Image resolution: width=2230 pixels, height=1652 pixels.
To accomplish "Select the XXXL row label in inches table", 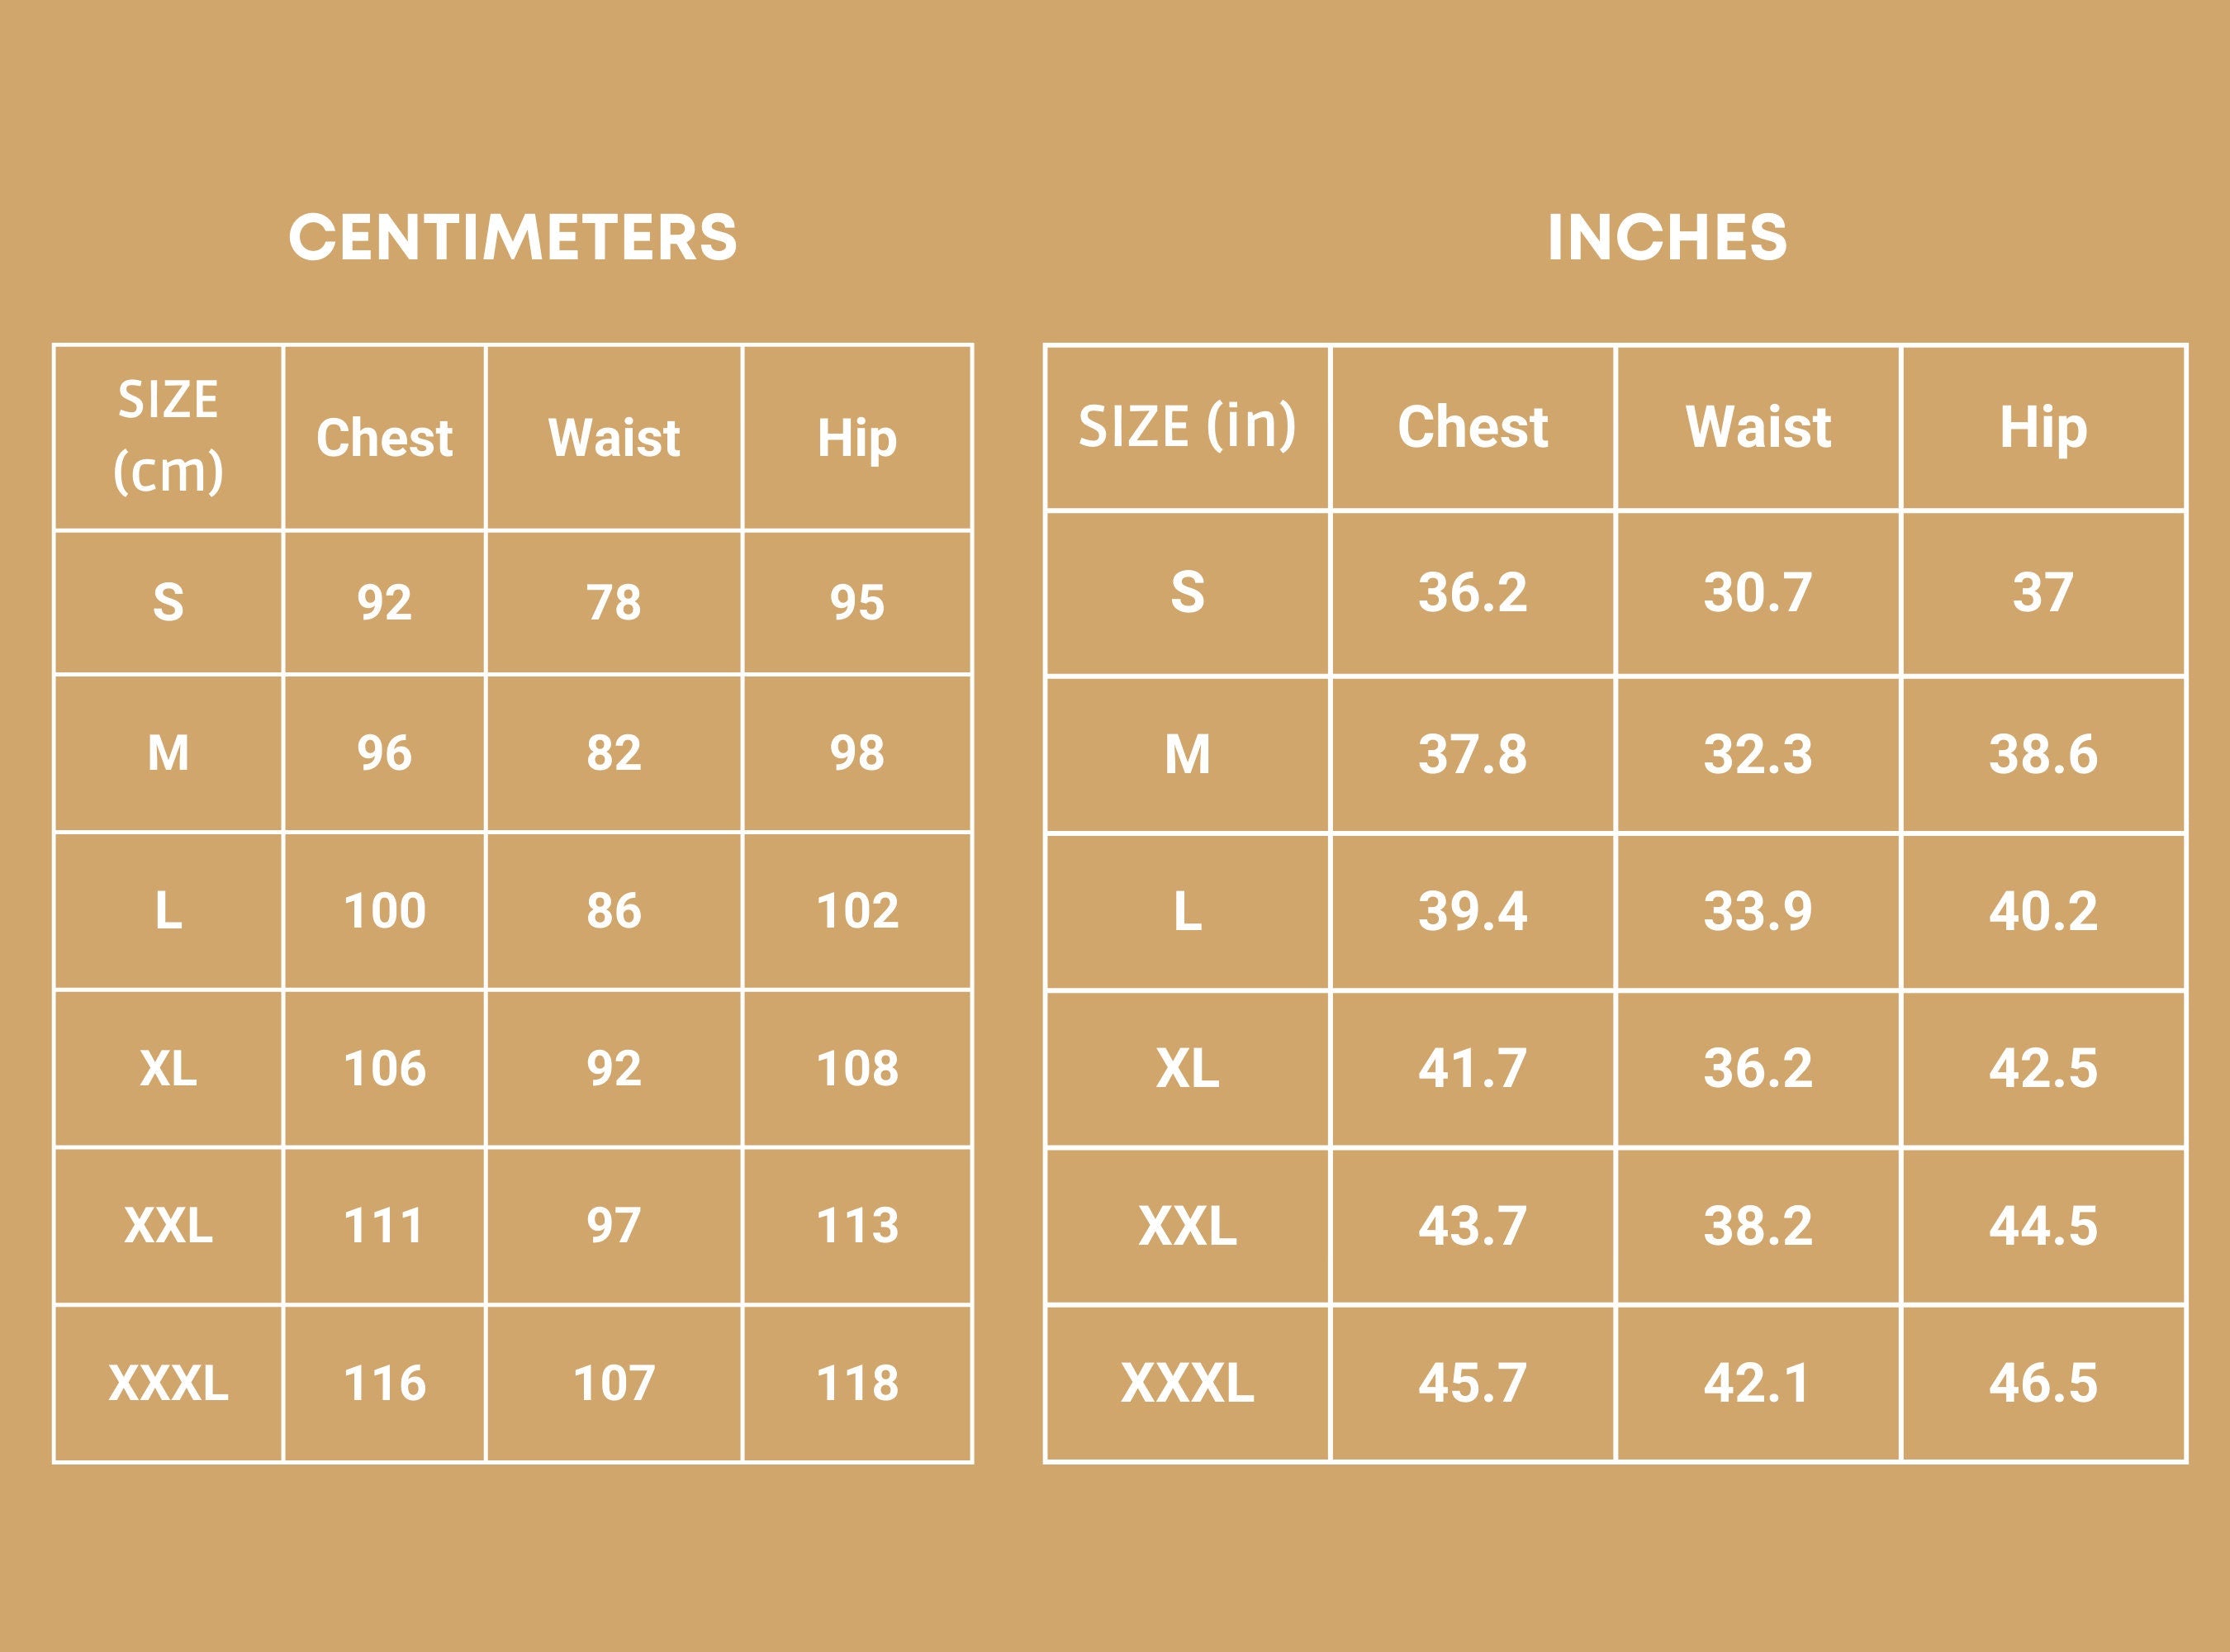I will pos(1187,1383).
